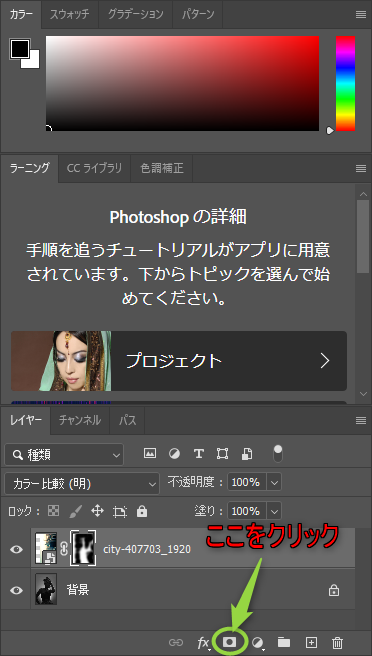Select the city-407703_1920 layer thumbnail
This screenshot has width=372, height=656.
pos(46,548)
